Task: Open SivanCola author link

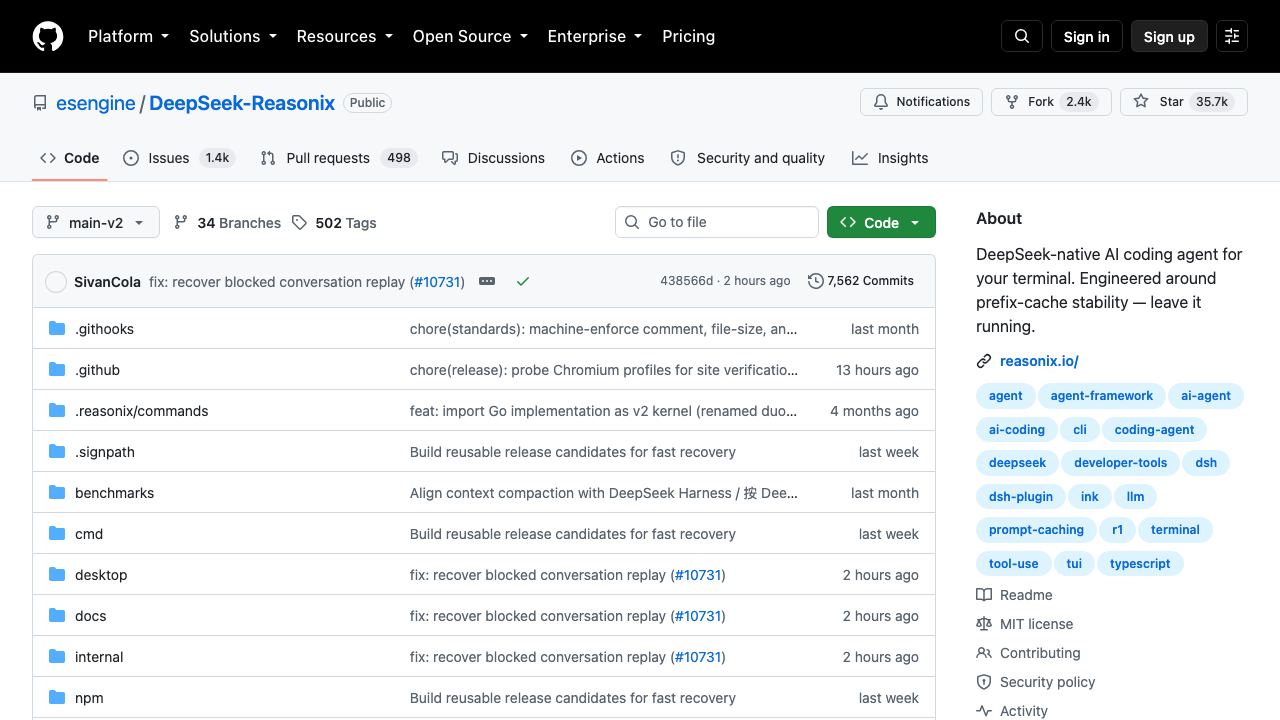Action: pyautogui.click(x=107, y=282)
